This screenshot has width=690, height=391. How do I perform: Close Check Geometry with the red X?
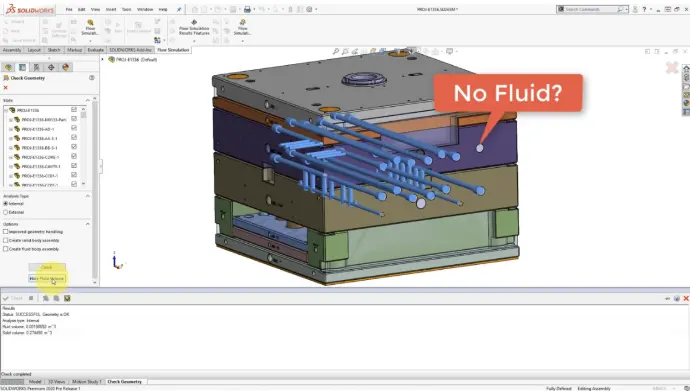coord(6,88)
